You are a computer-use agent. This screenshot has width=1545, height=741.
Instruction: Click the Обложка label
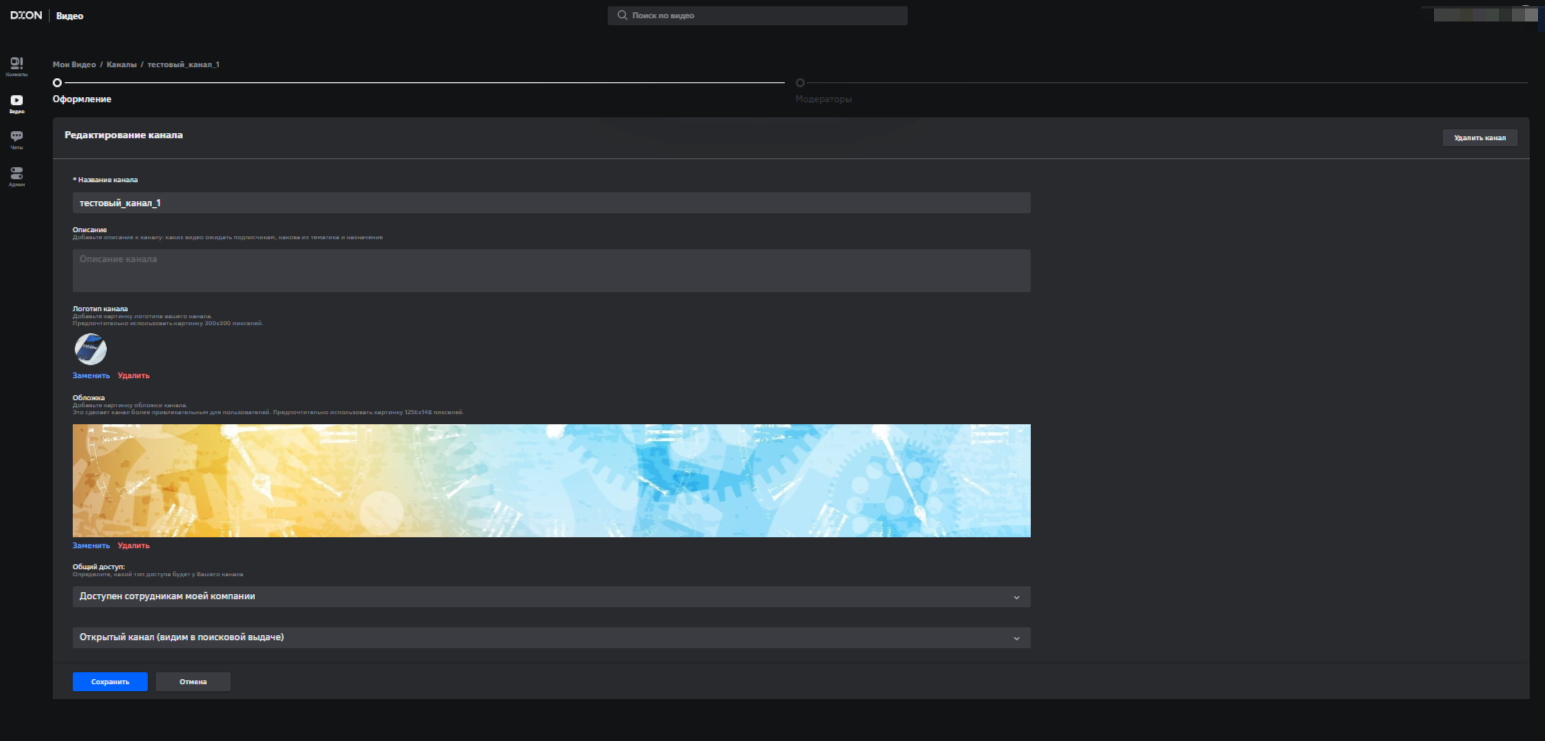click(x=89, y=397)
